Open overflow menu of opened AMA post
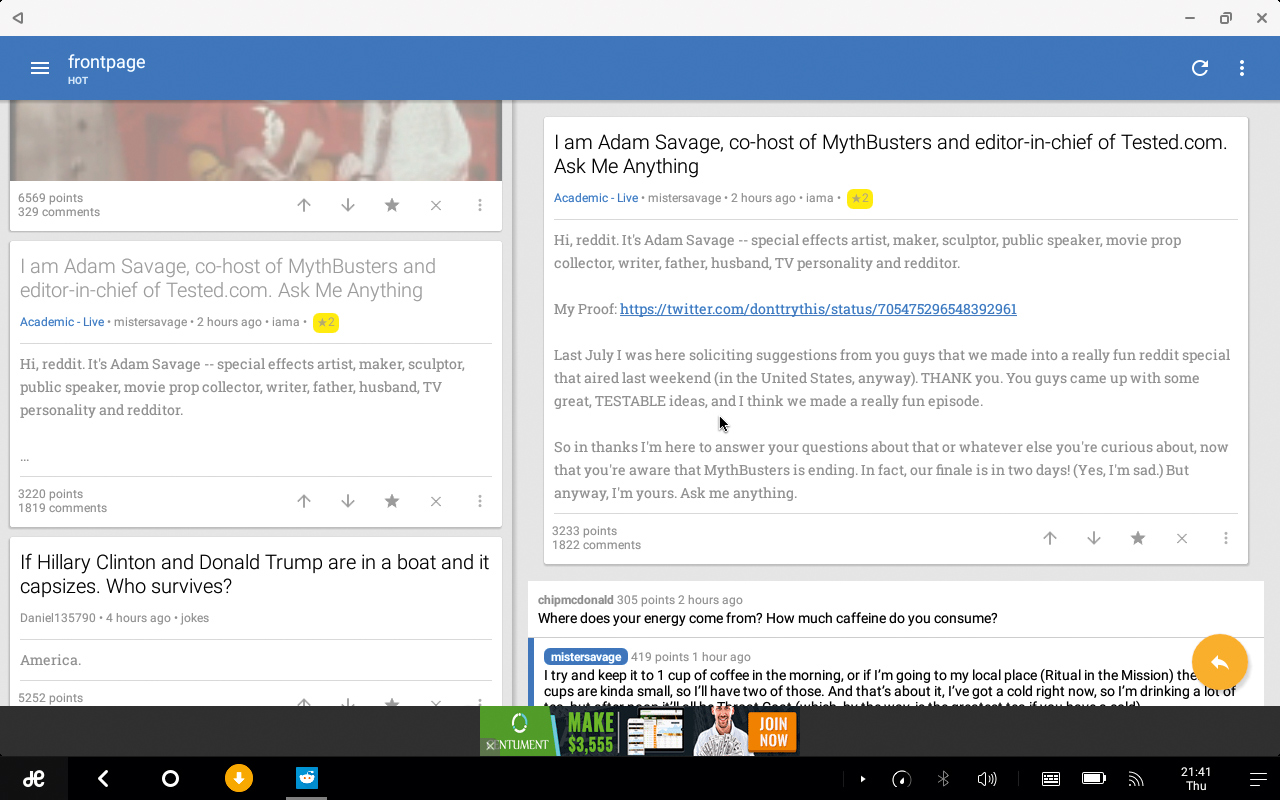Viewport: 1280px width, 800px height. tap(1226, 538)
